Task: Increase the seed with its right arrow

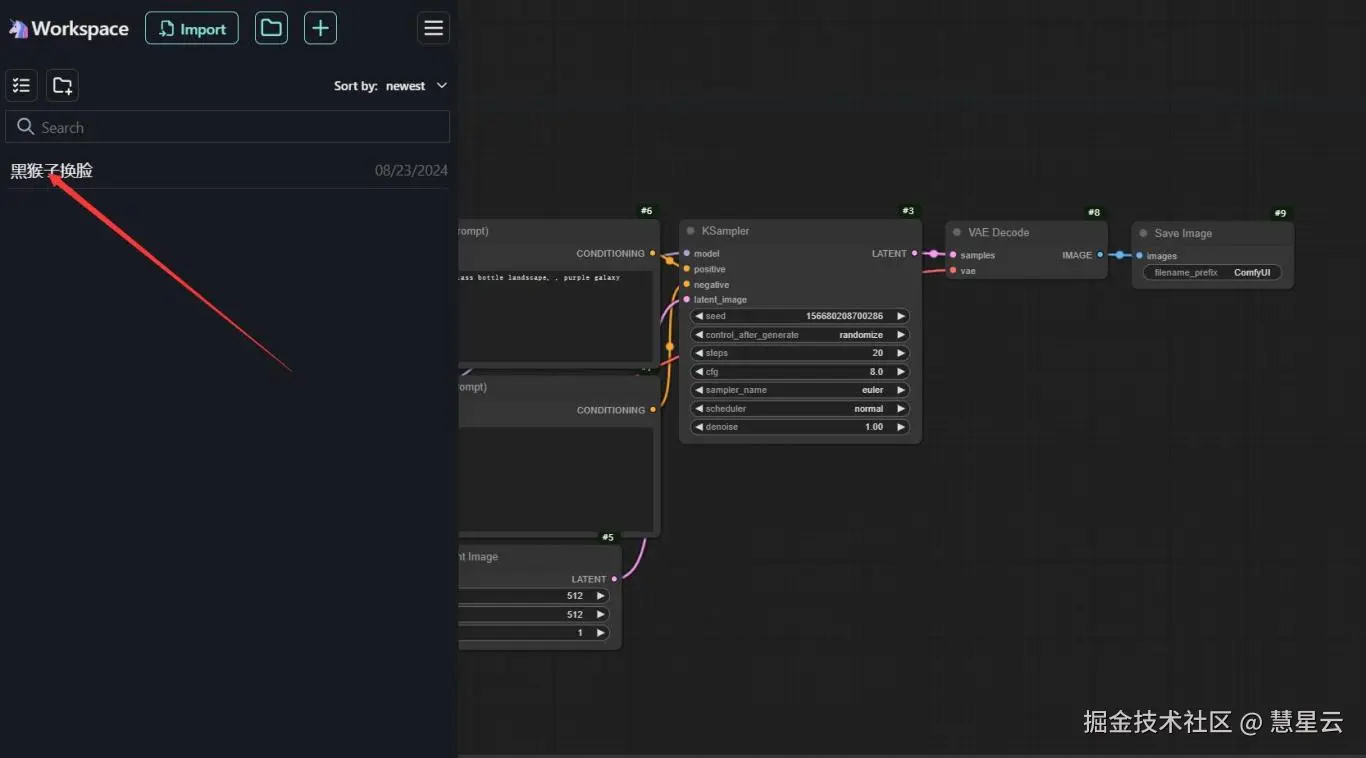Action: [901, 316]
